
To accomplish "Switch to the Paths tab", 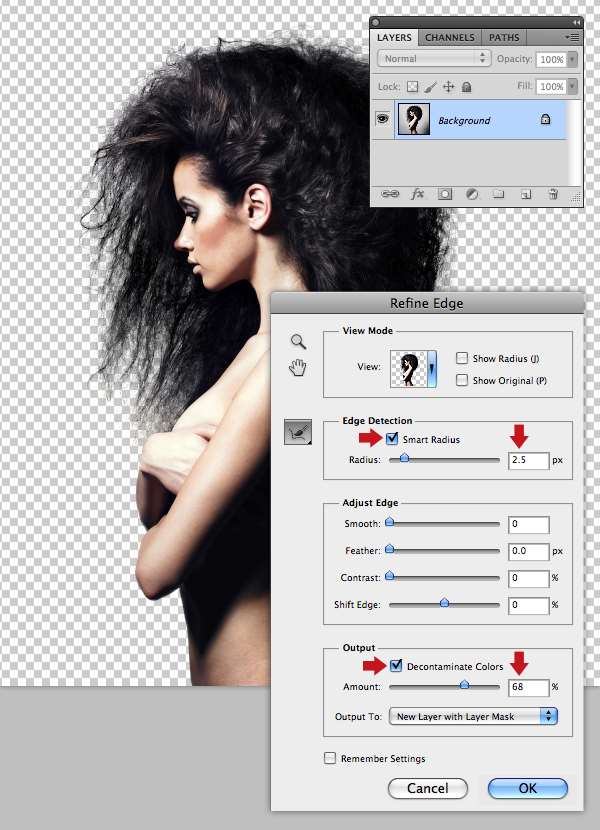I will tap(504, 38).
